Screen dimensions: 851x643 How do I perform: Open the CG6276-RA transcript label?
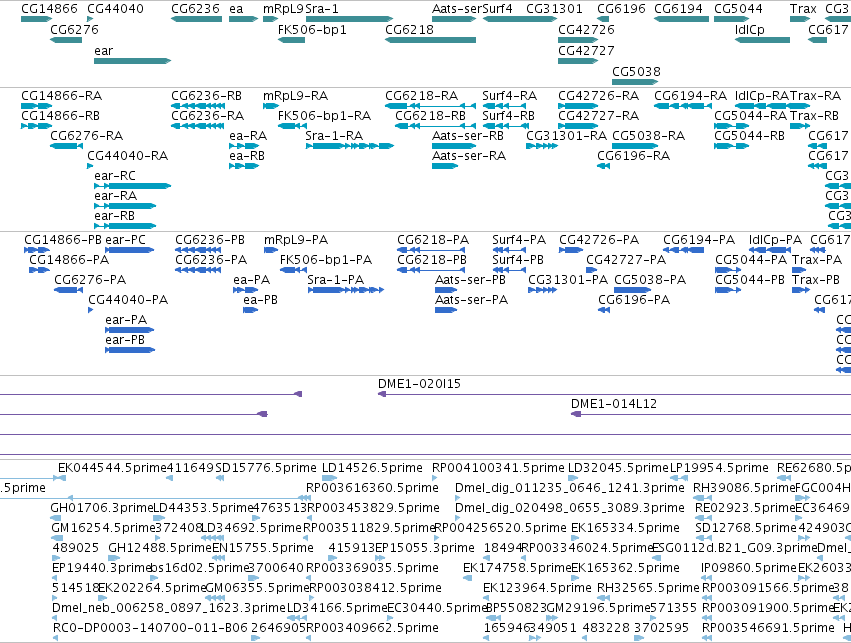coord(86,136)
